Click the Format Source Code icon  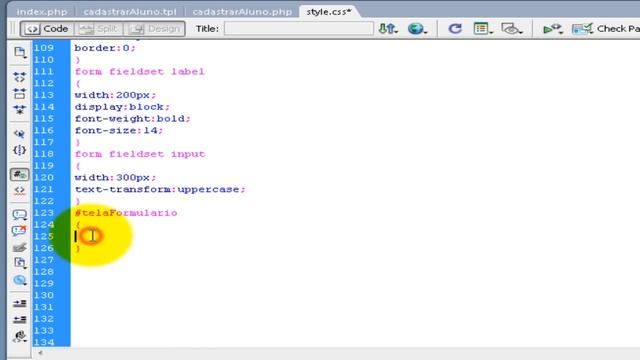tap(19, 337)
